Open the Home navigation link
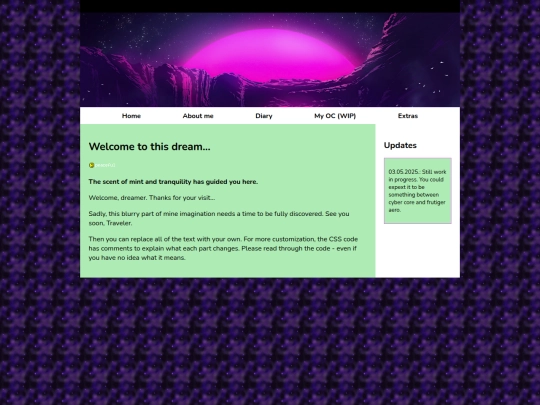The image size is (540, 405). [x=131, y=116]
